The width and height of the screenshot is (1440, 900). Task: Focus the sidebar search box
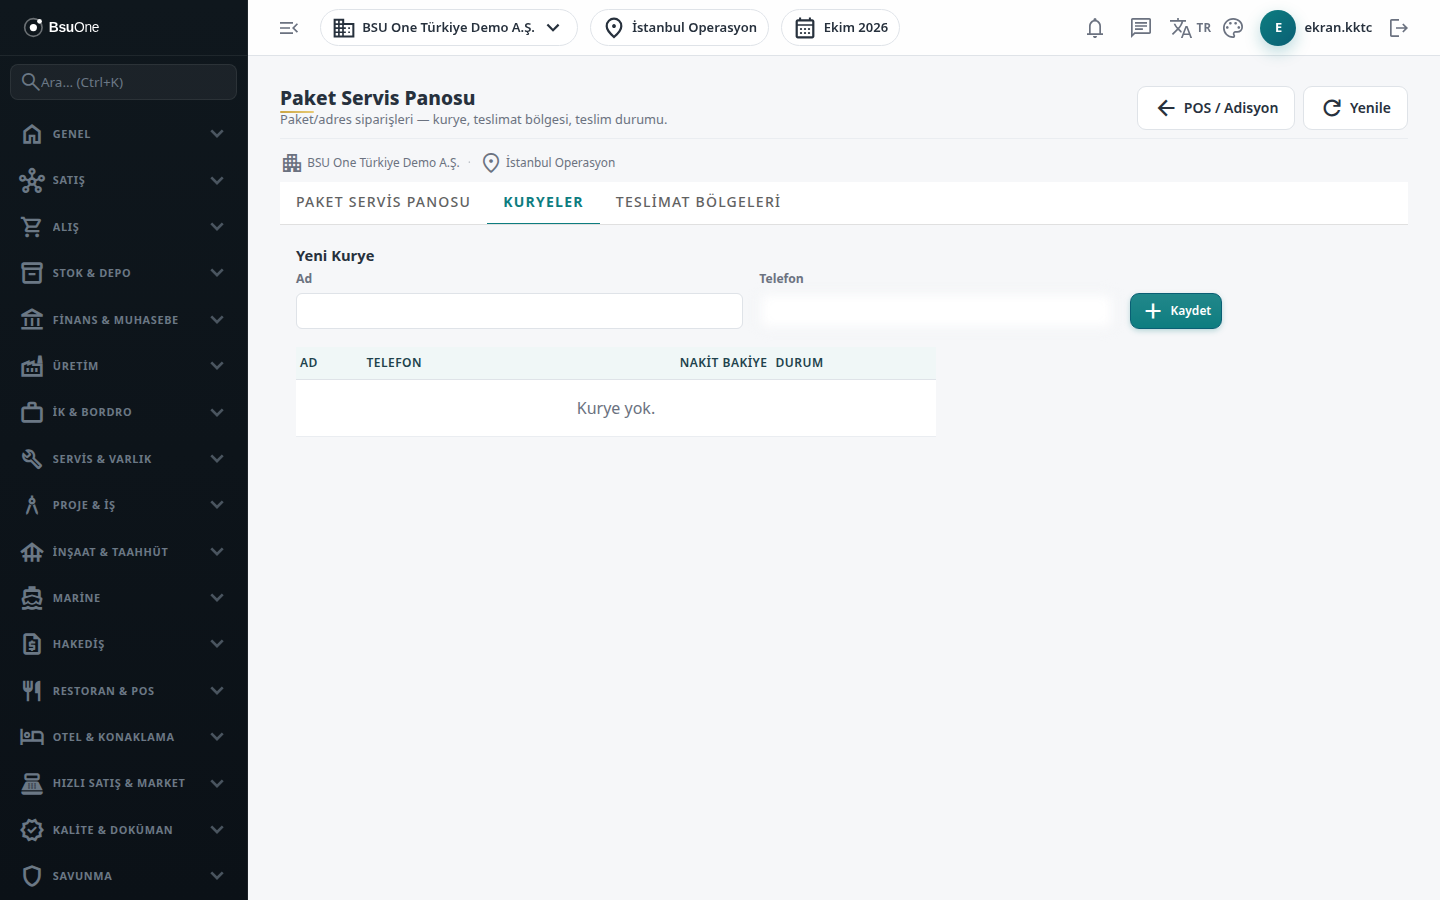click(x=124, y=82)
